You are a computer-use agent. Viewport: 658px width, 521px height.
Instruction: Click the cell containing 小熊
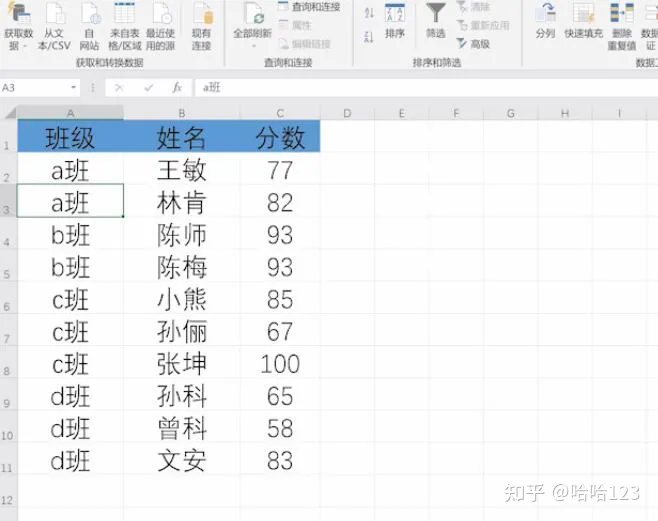[x=182, y=298]
